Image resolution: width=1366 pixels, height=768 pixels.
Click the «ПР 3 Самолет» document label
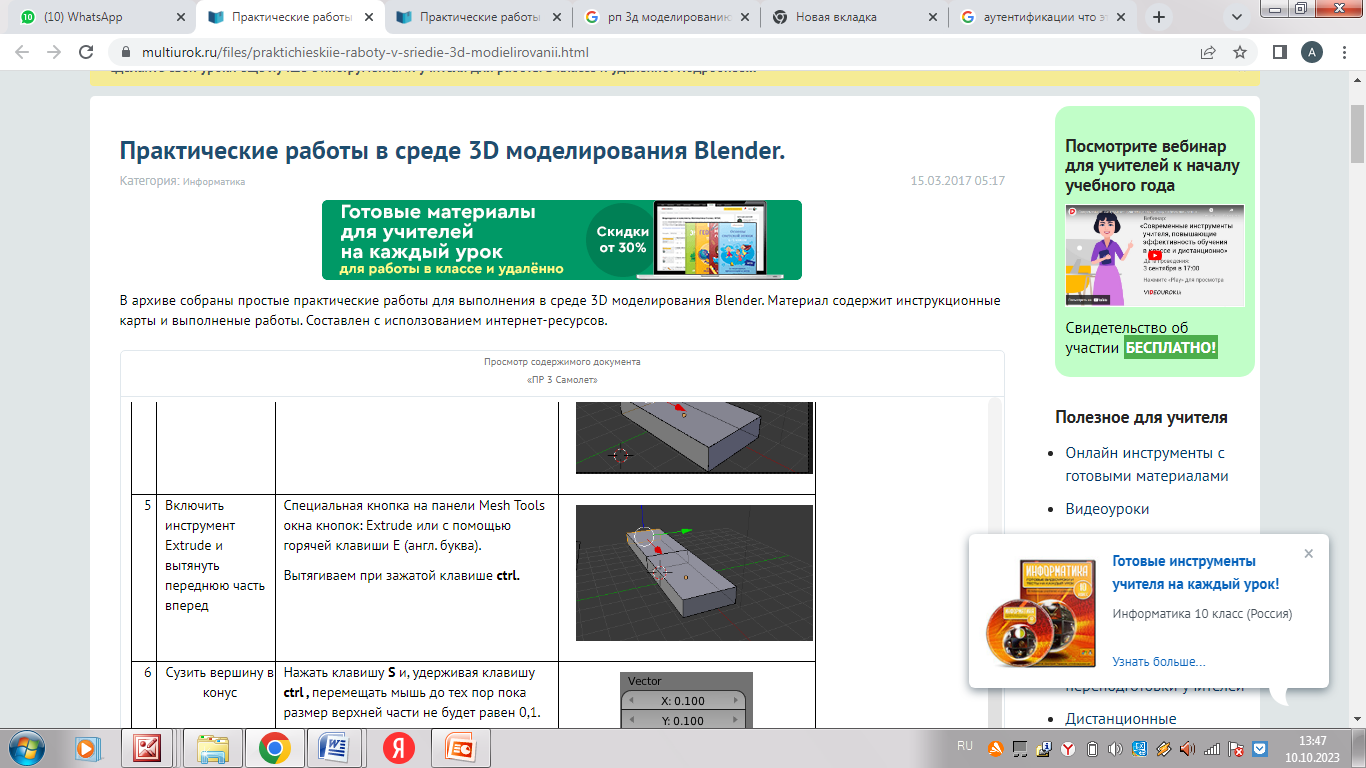pyautogui.click(x=562, y=380)
